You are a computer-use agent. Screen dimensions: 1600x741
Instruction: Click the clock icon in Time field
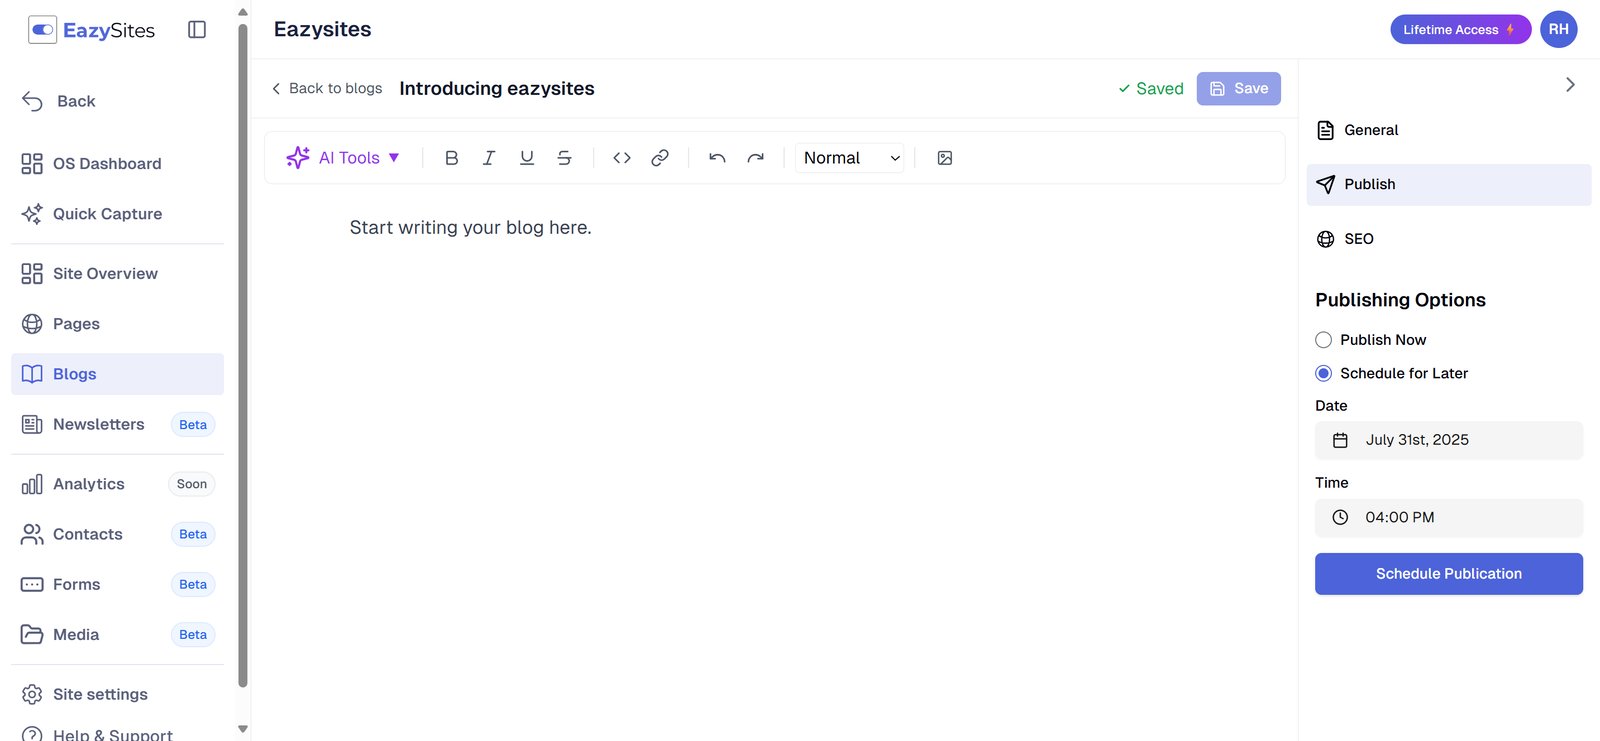click(1340, 517)
